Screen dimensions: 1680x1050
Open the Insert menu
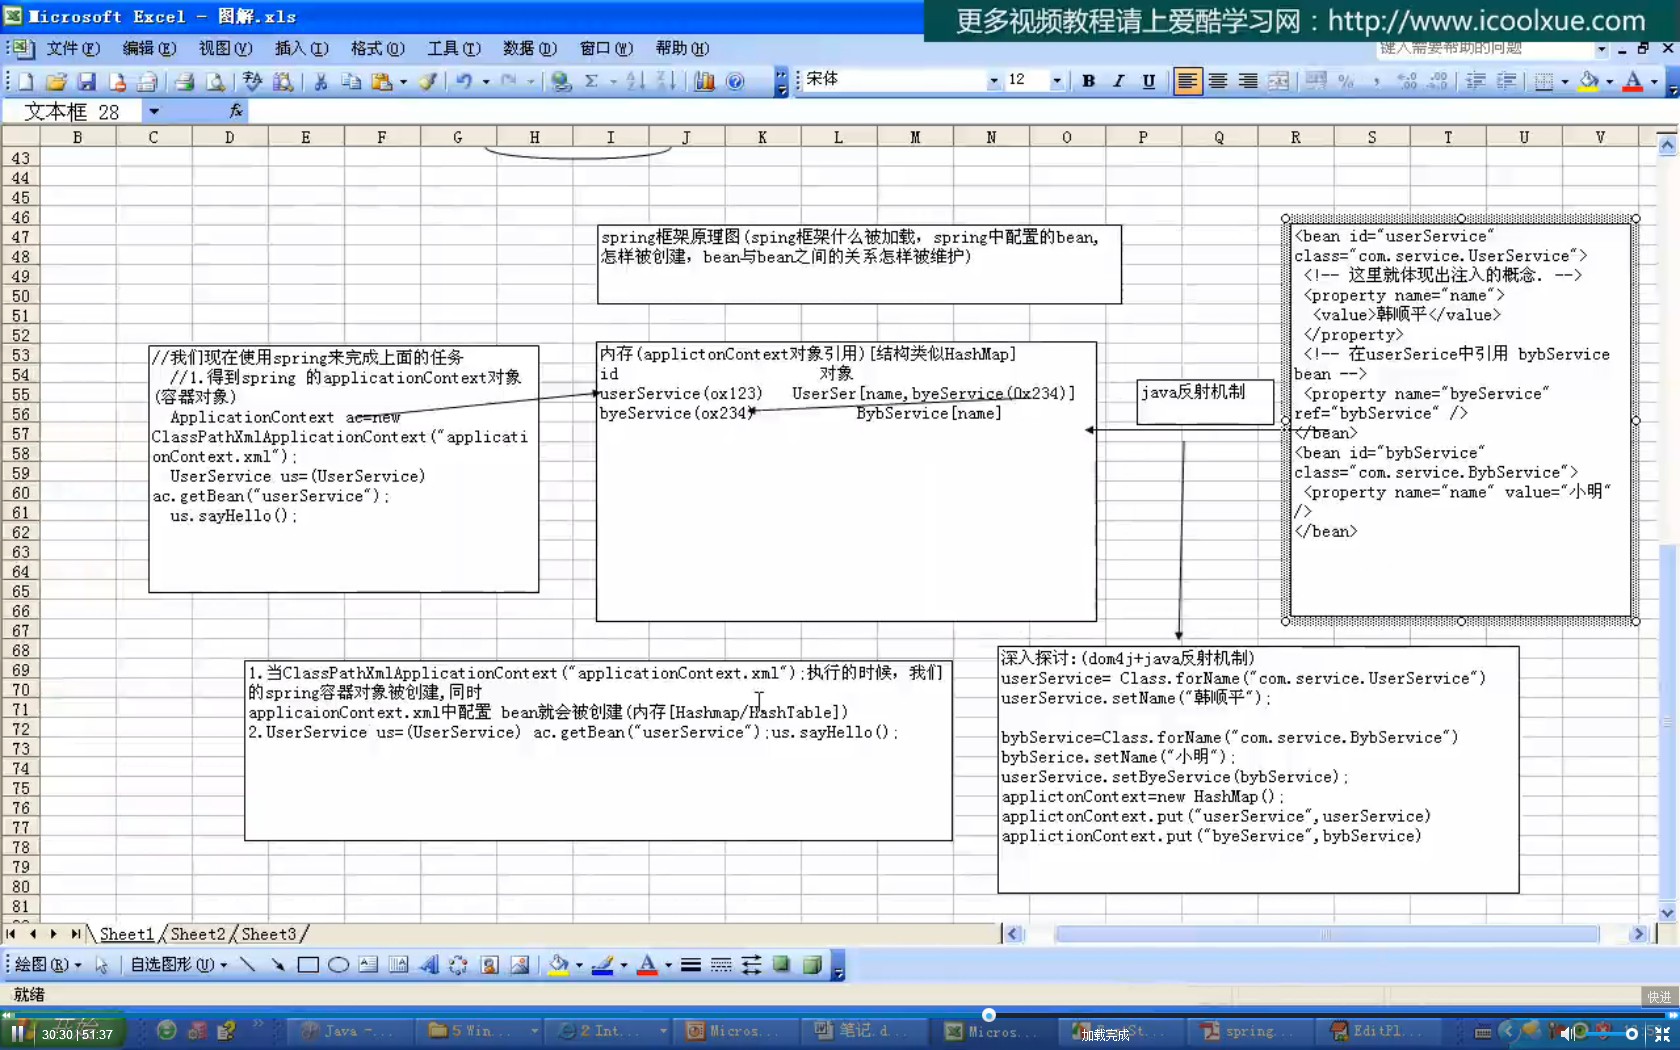(301, 48)
